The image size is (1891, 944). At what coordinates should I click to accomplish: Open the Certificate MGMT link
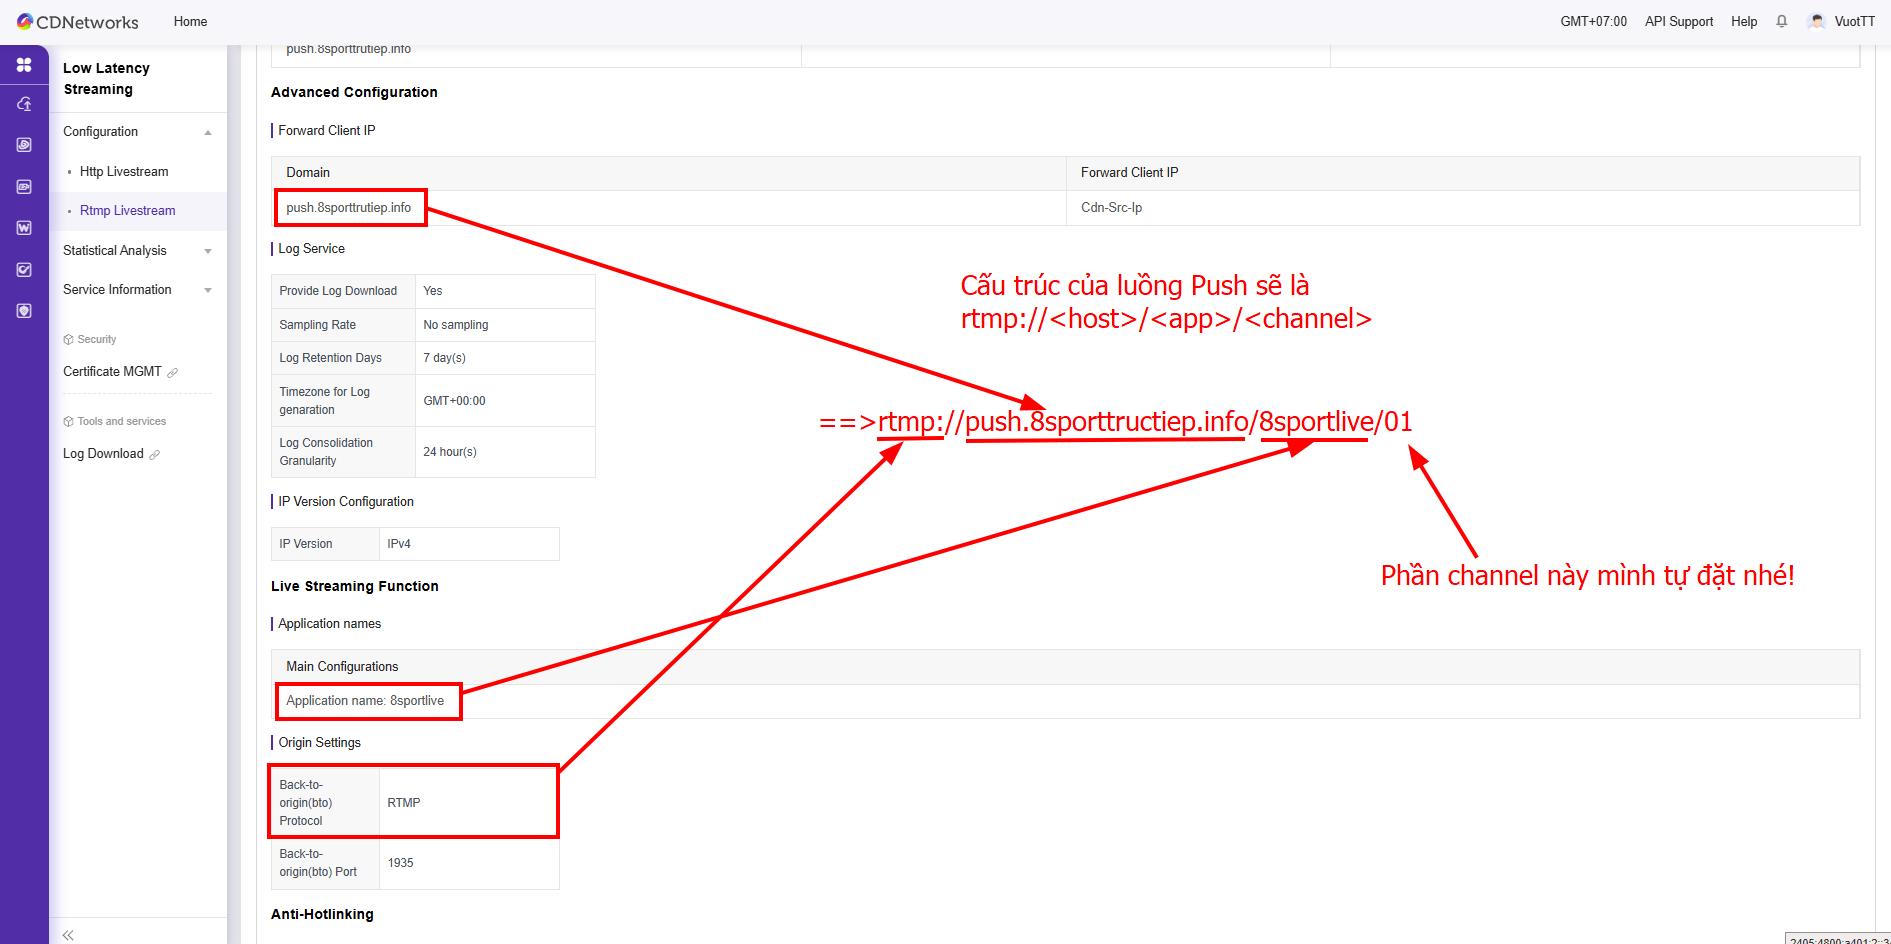[112, 372]
